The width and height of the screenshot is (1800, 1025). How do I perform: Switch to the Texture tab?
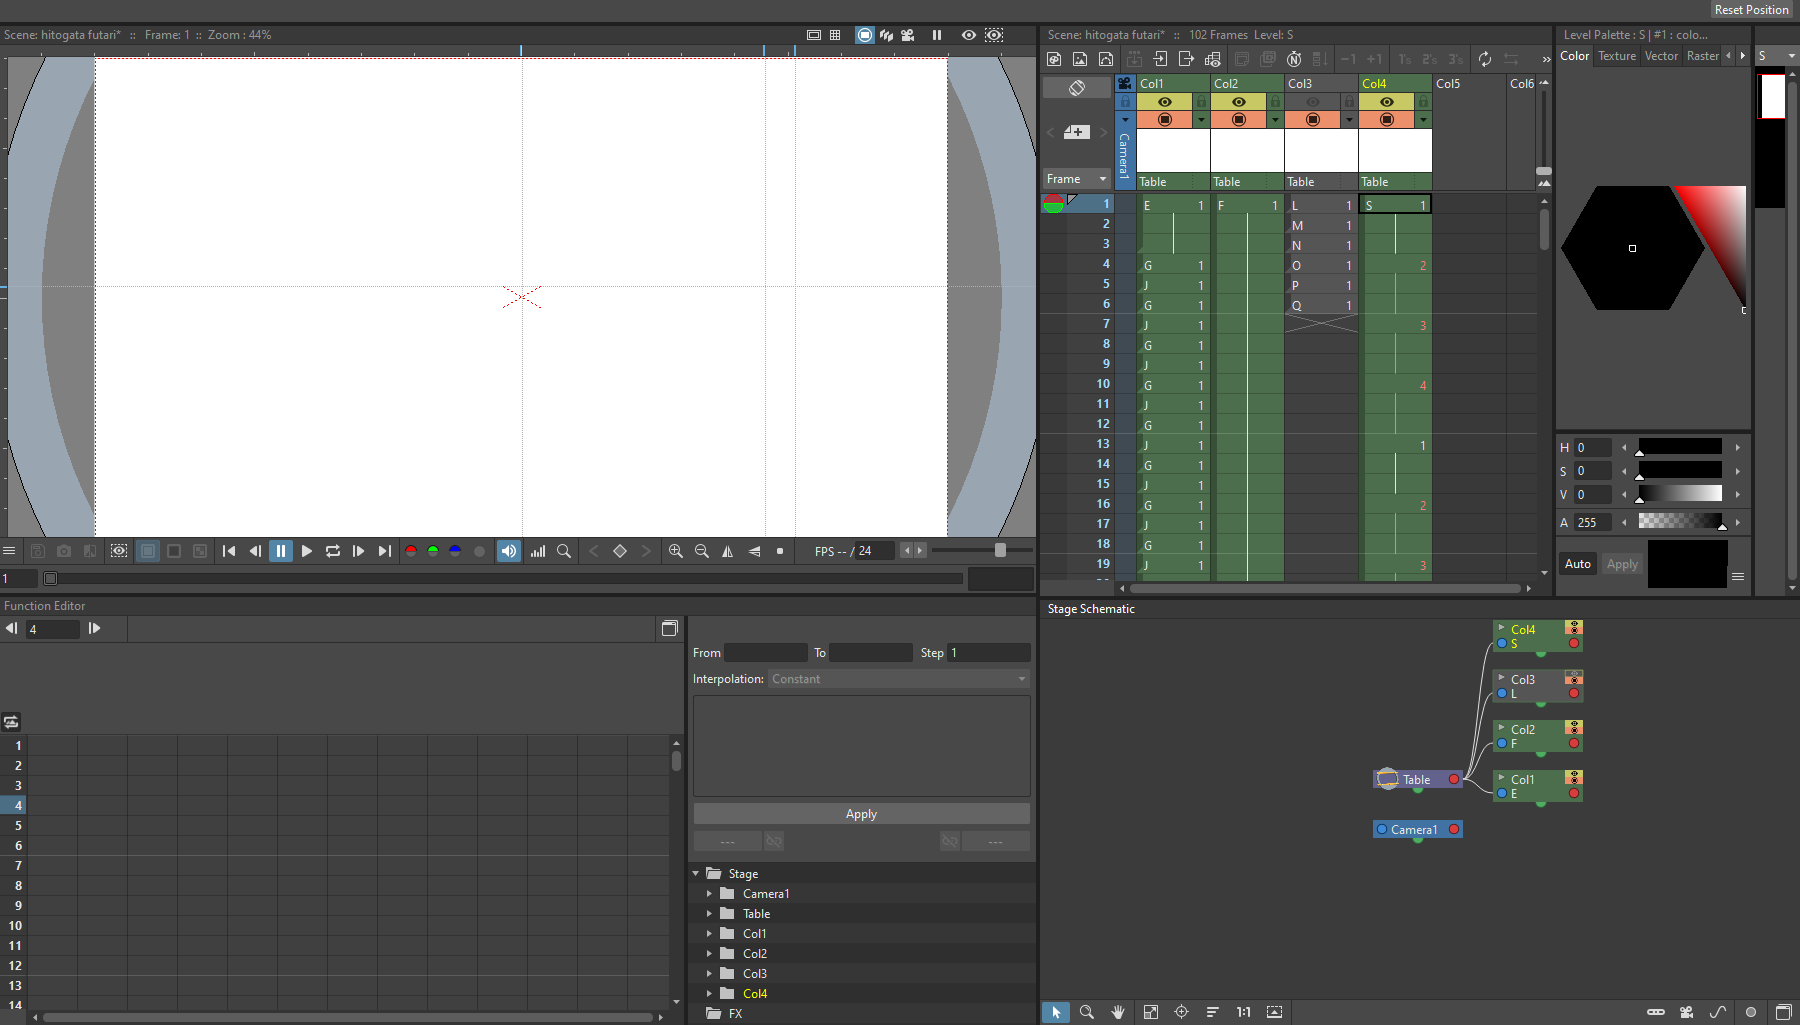(1616, 56)
